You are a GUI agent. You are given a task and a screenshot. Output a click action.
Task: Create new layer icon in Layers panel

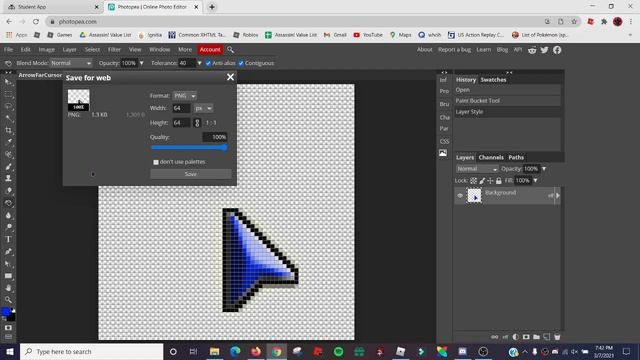pos(547,337)
